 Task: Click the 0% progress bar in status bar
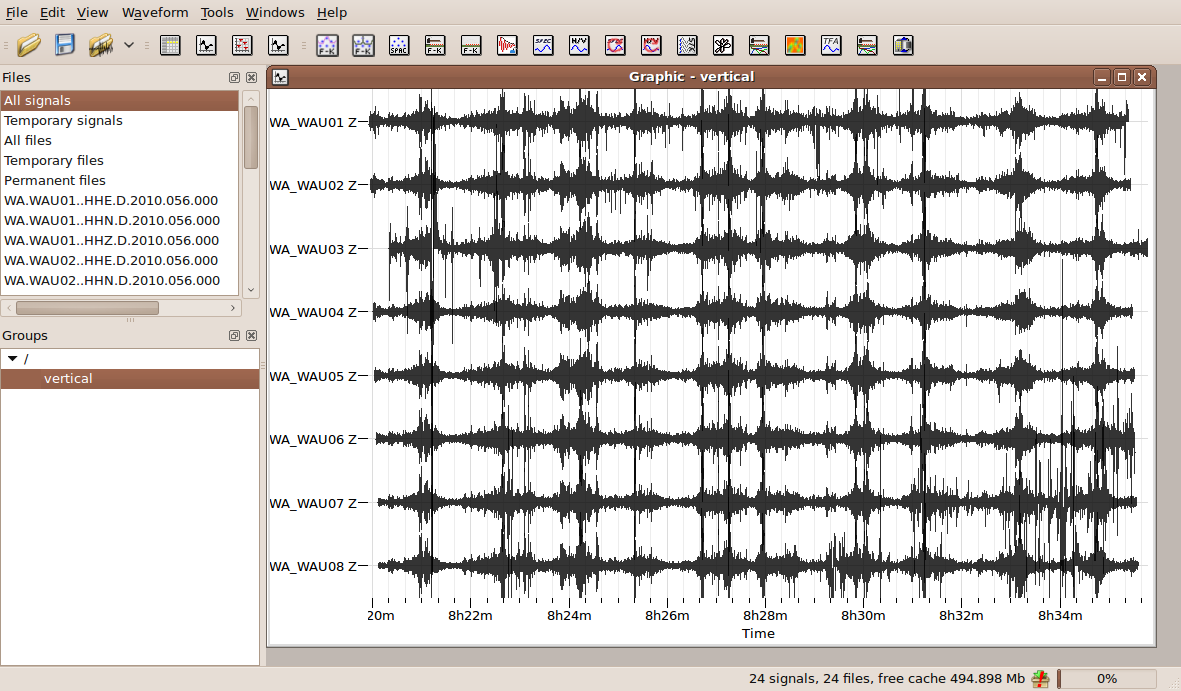point(1107,679)
